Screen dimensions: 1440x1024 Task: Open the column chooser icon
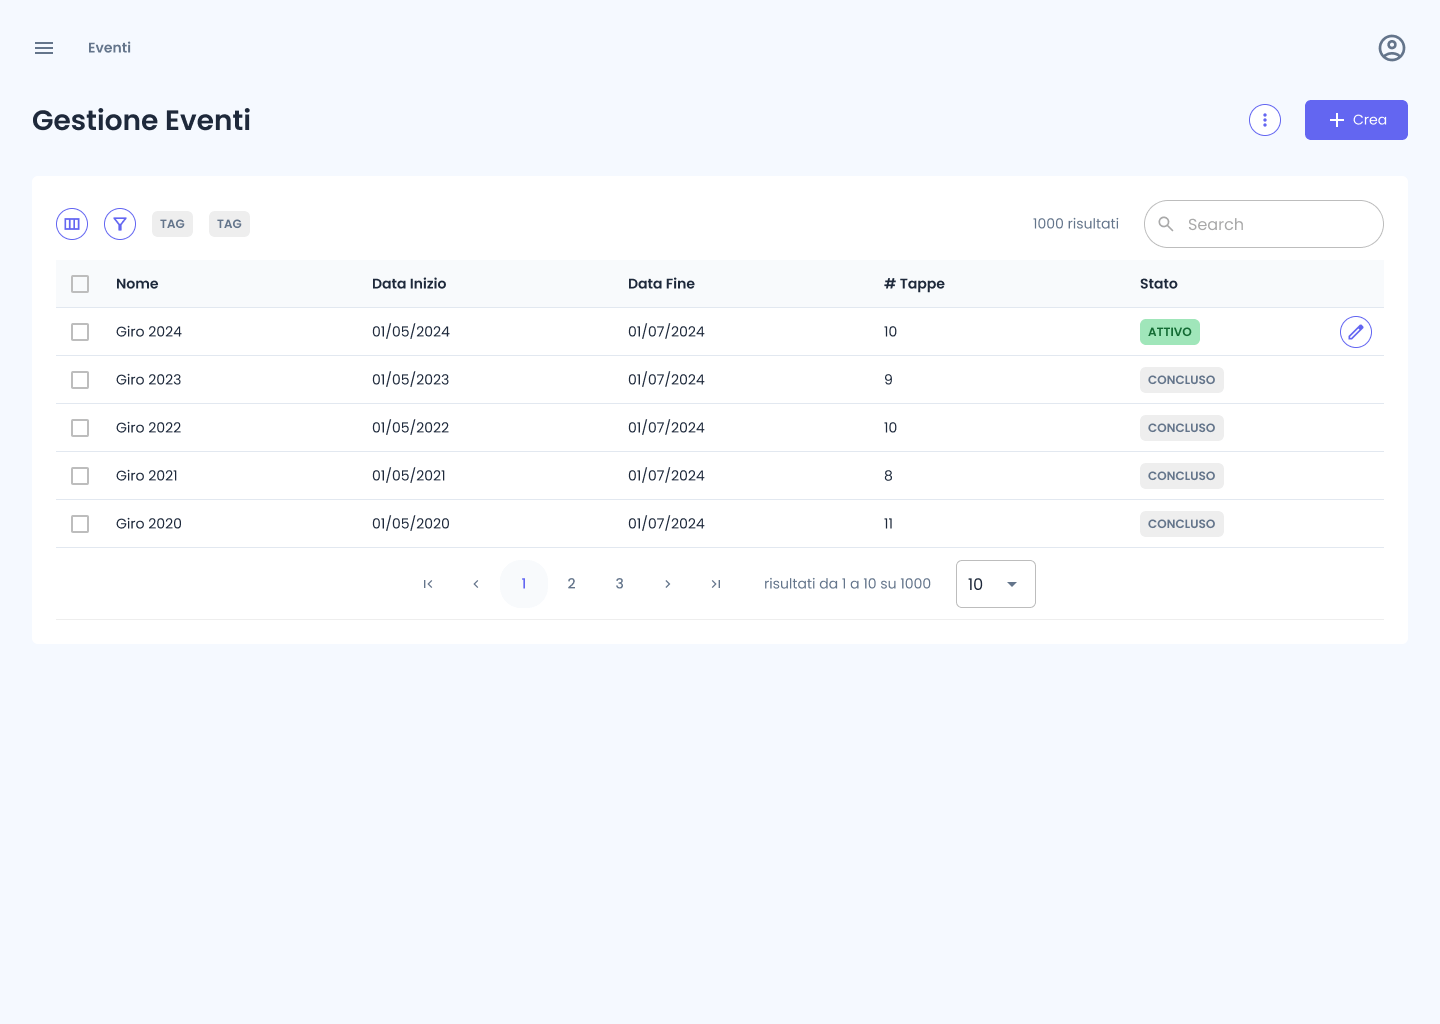72,224
